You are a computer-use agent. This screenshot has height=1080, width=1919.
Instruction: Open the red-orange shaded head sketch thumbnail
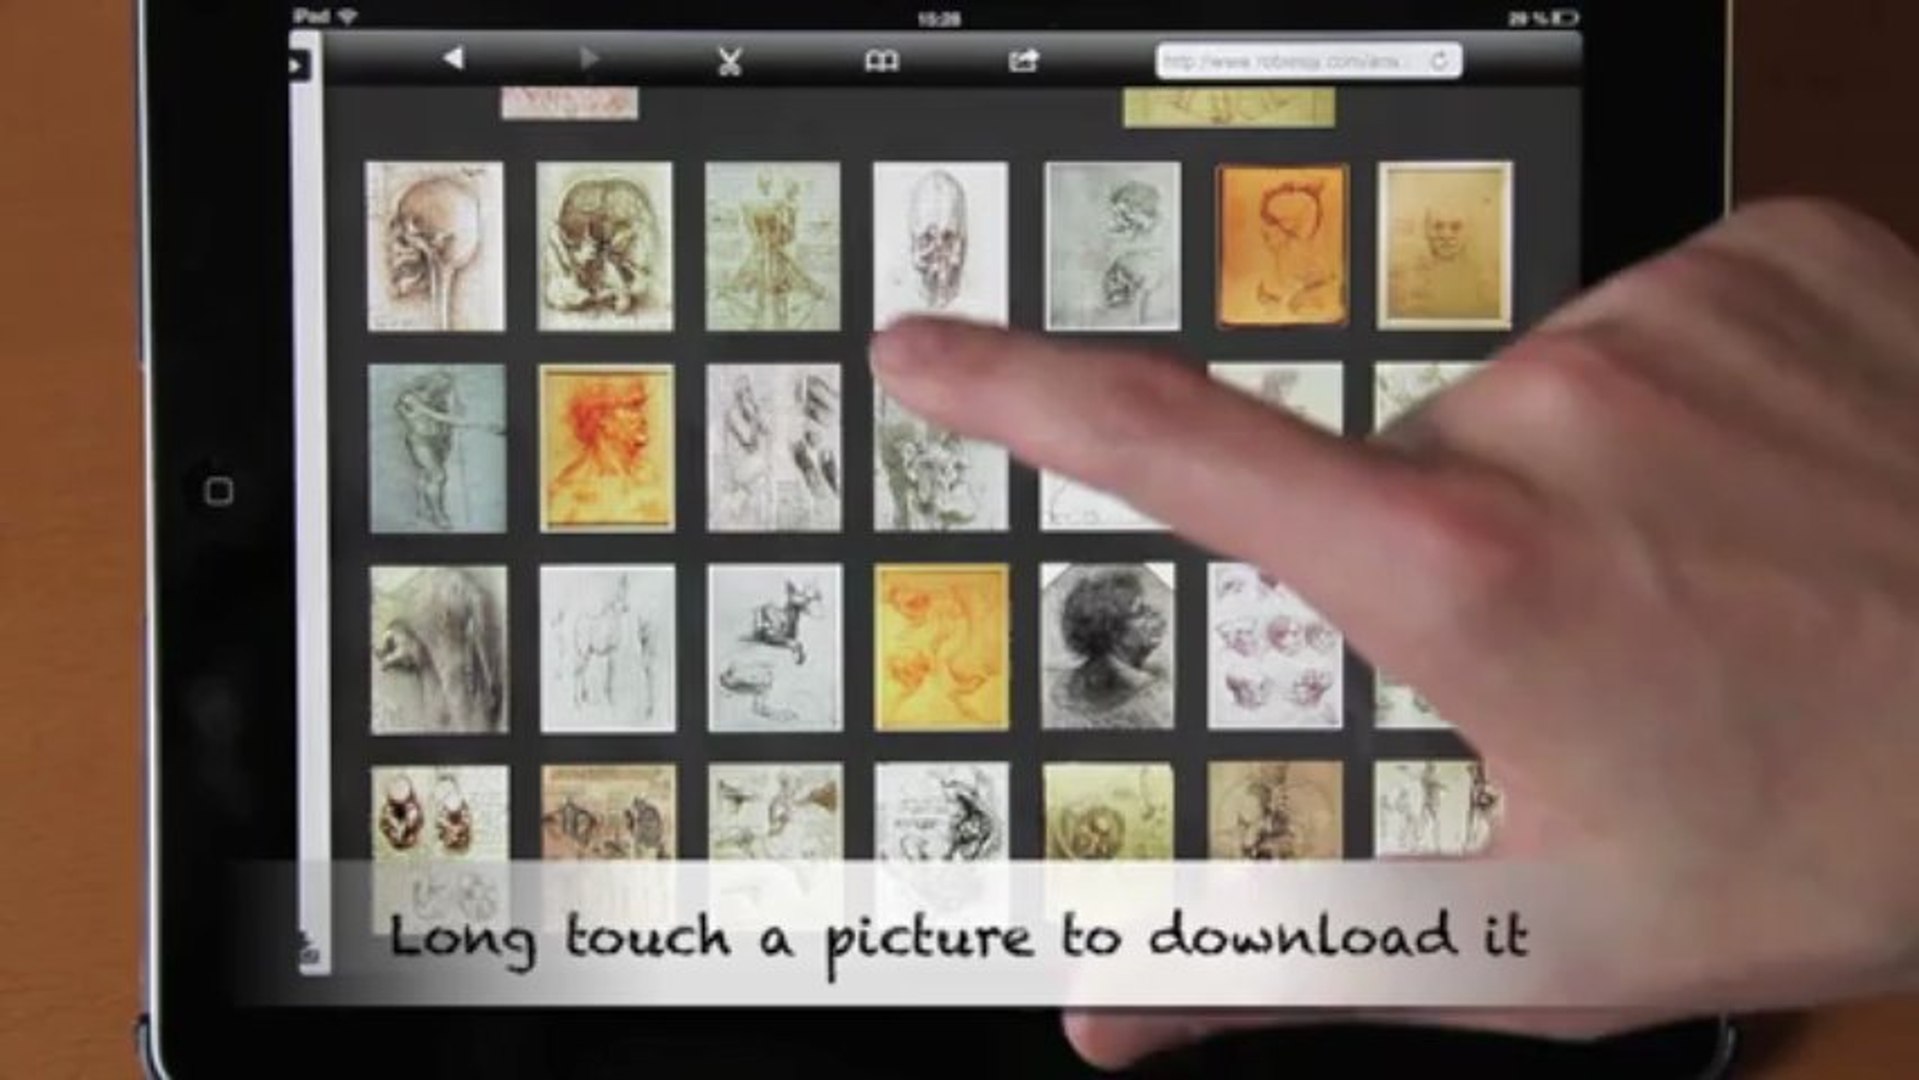click(x=607, y=448)
